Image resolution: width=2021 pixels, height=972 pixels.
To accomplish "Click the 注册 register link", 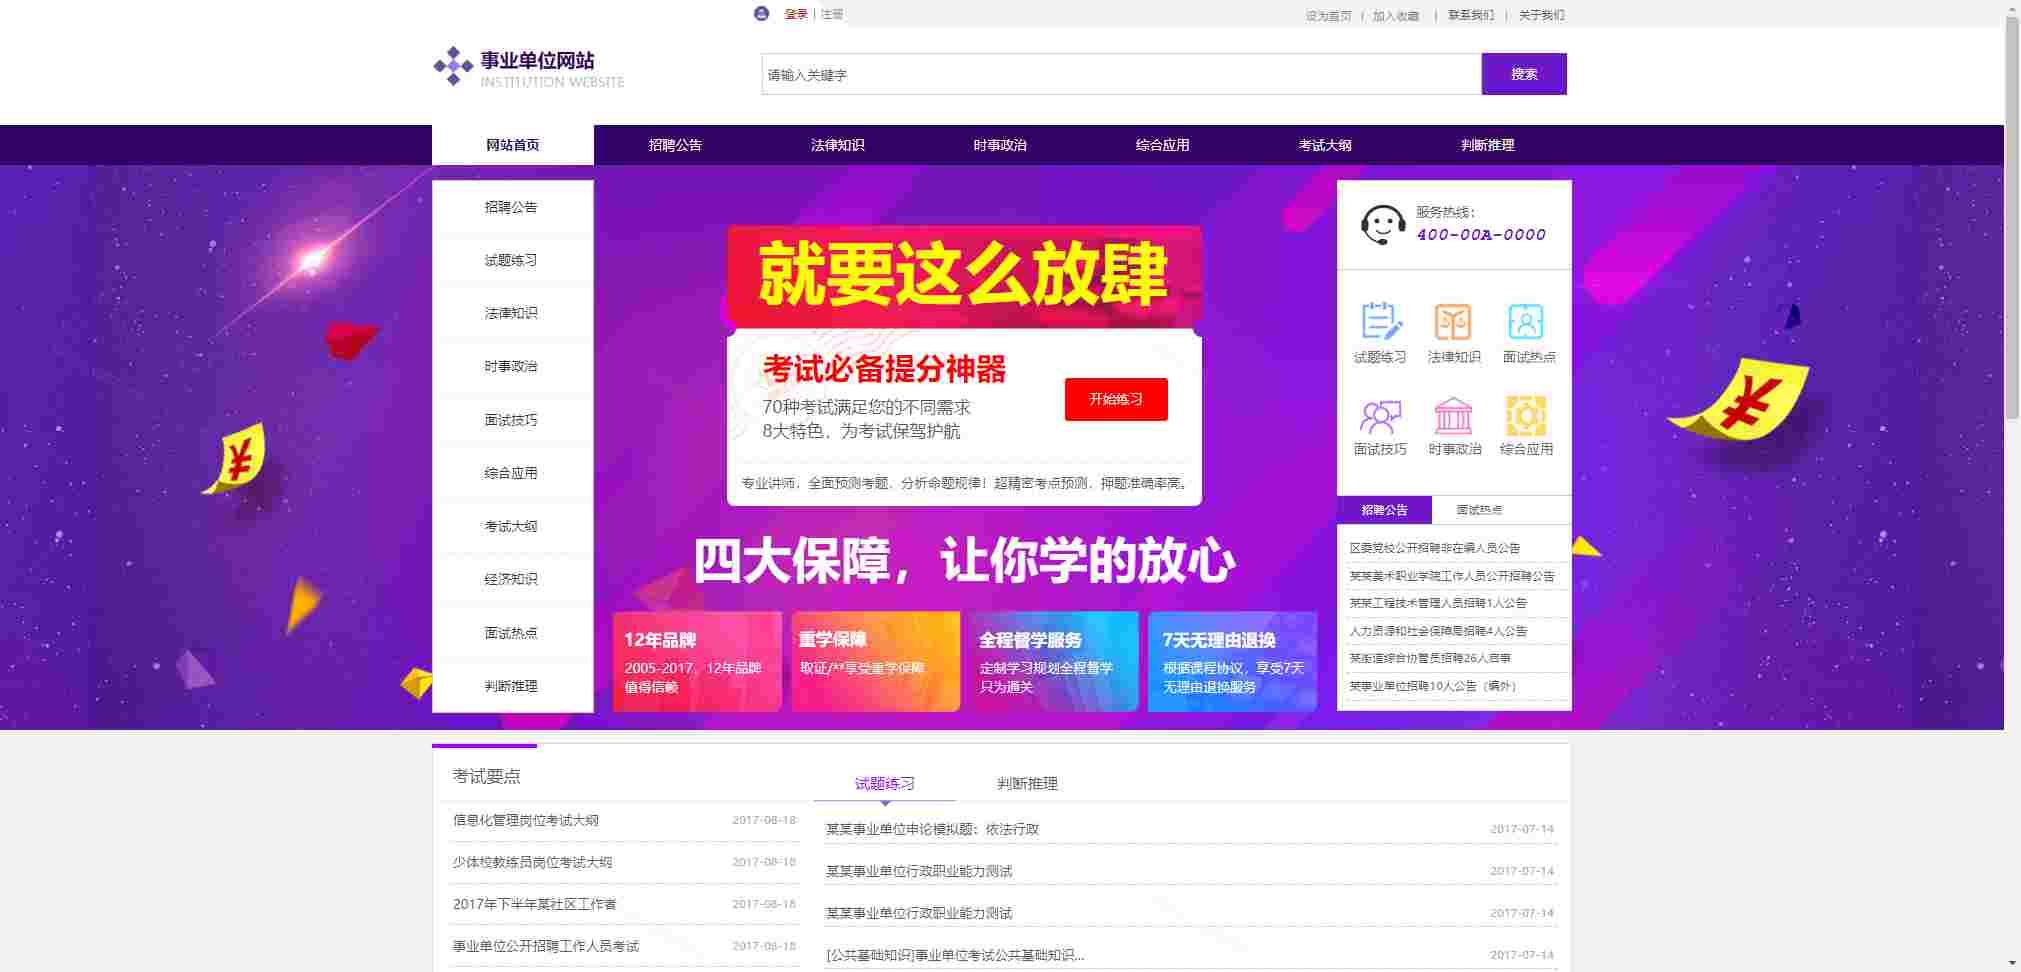I will (x=832, y=14).
